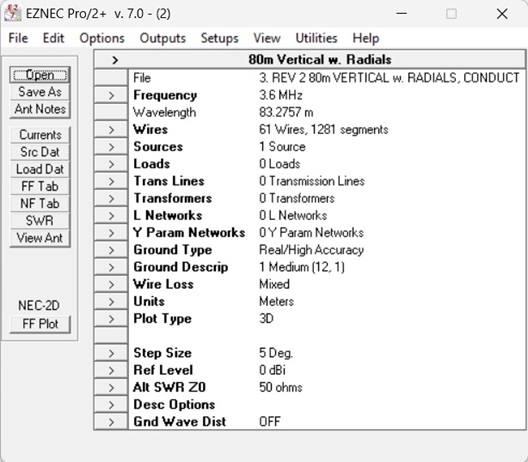Click the '0 dBi' ref level value
528x462 pixels.
[x=272, y=370]
